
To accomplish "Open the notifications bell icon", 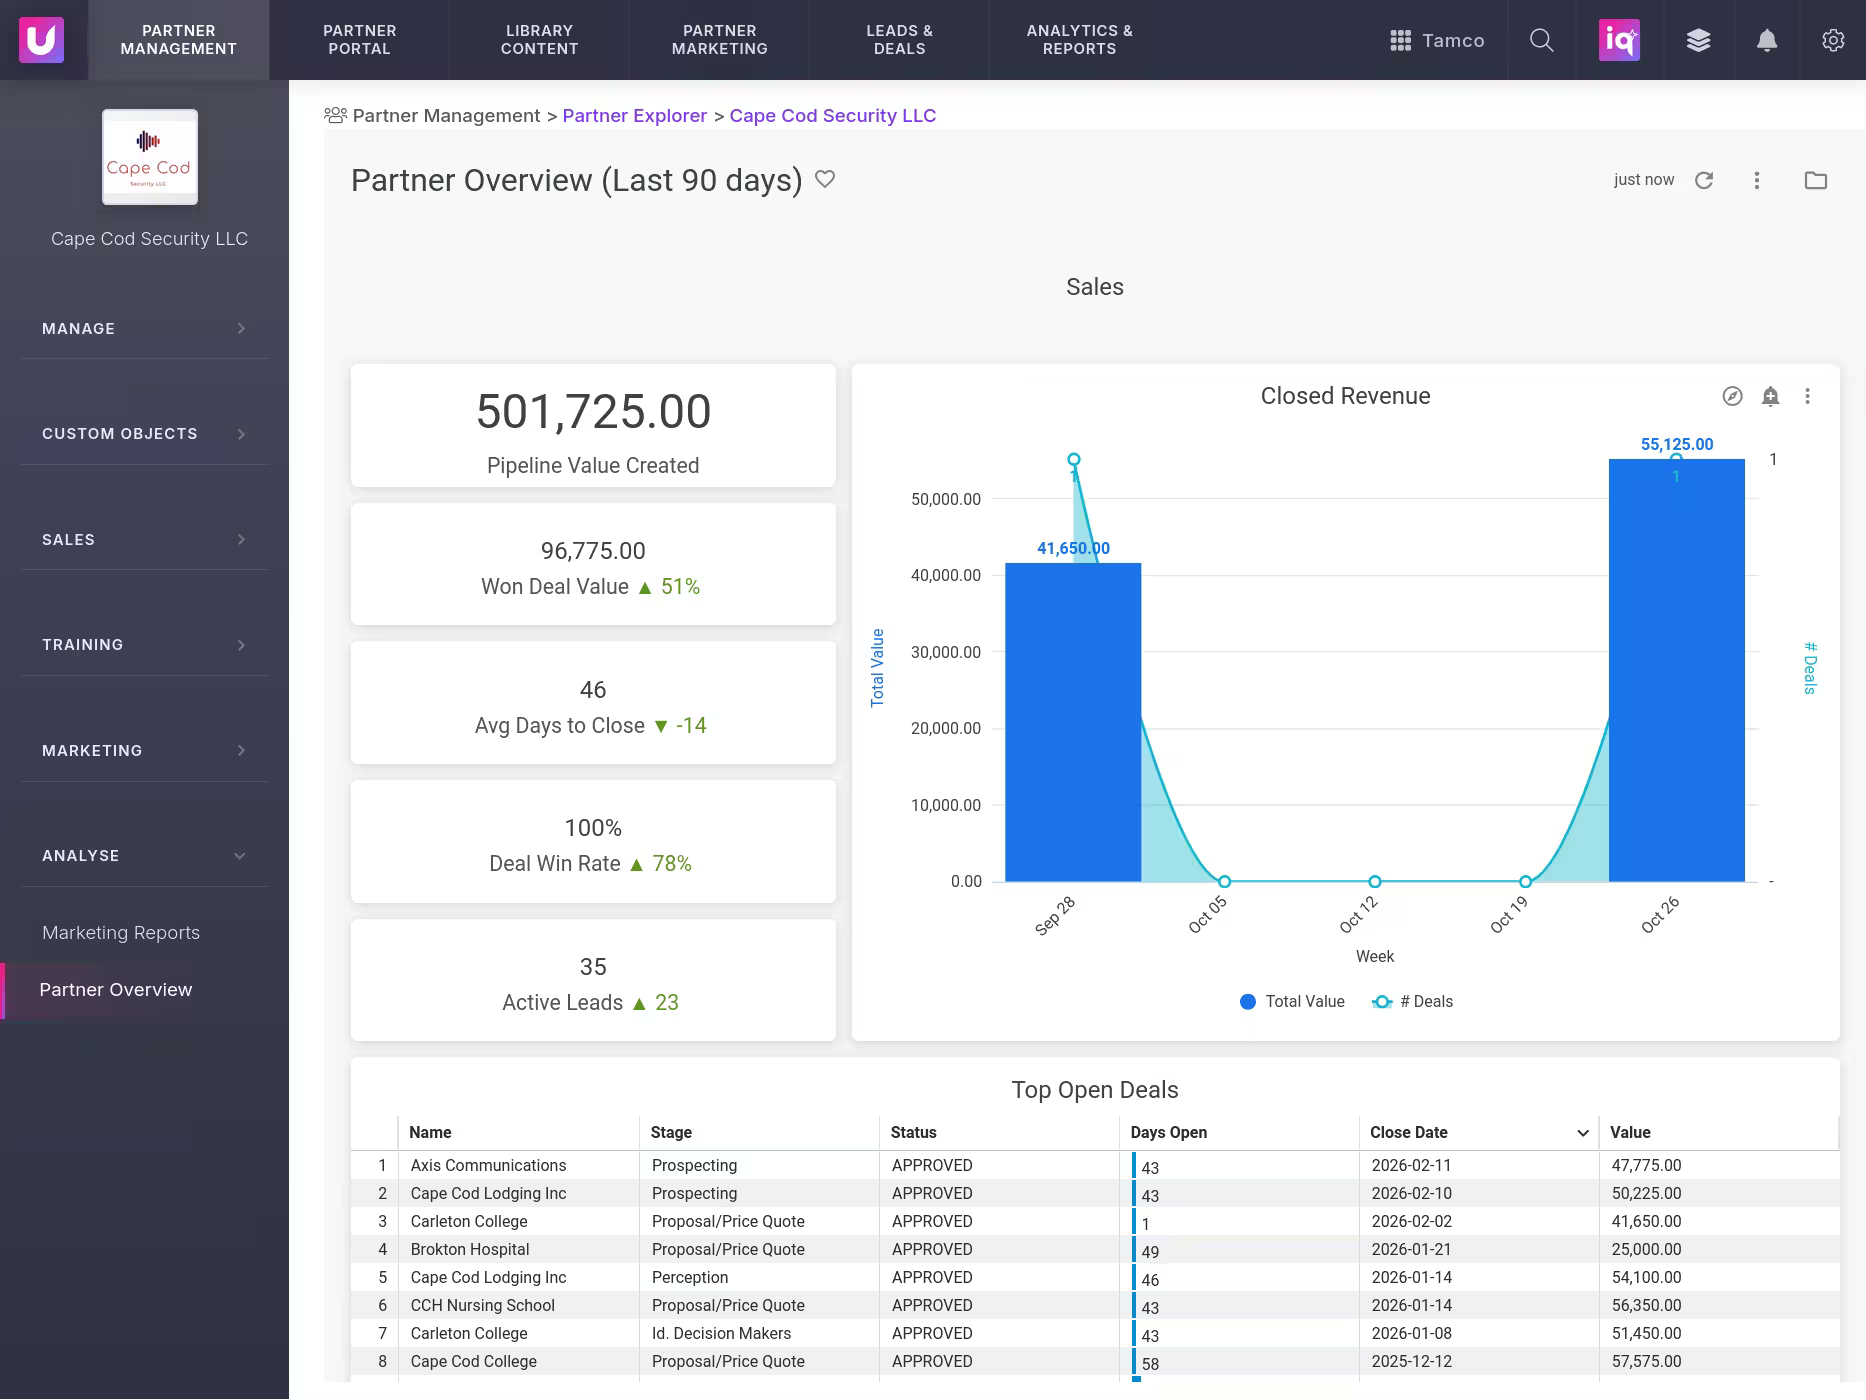I will (1767, 40).
